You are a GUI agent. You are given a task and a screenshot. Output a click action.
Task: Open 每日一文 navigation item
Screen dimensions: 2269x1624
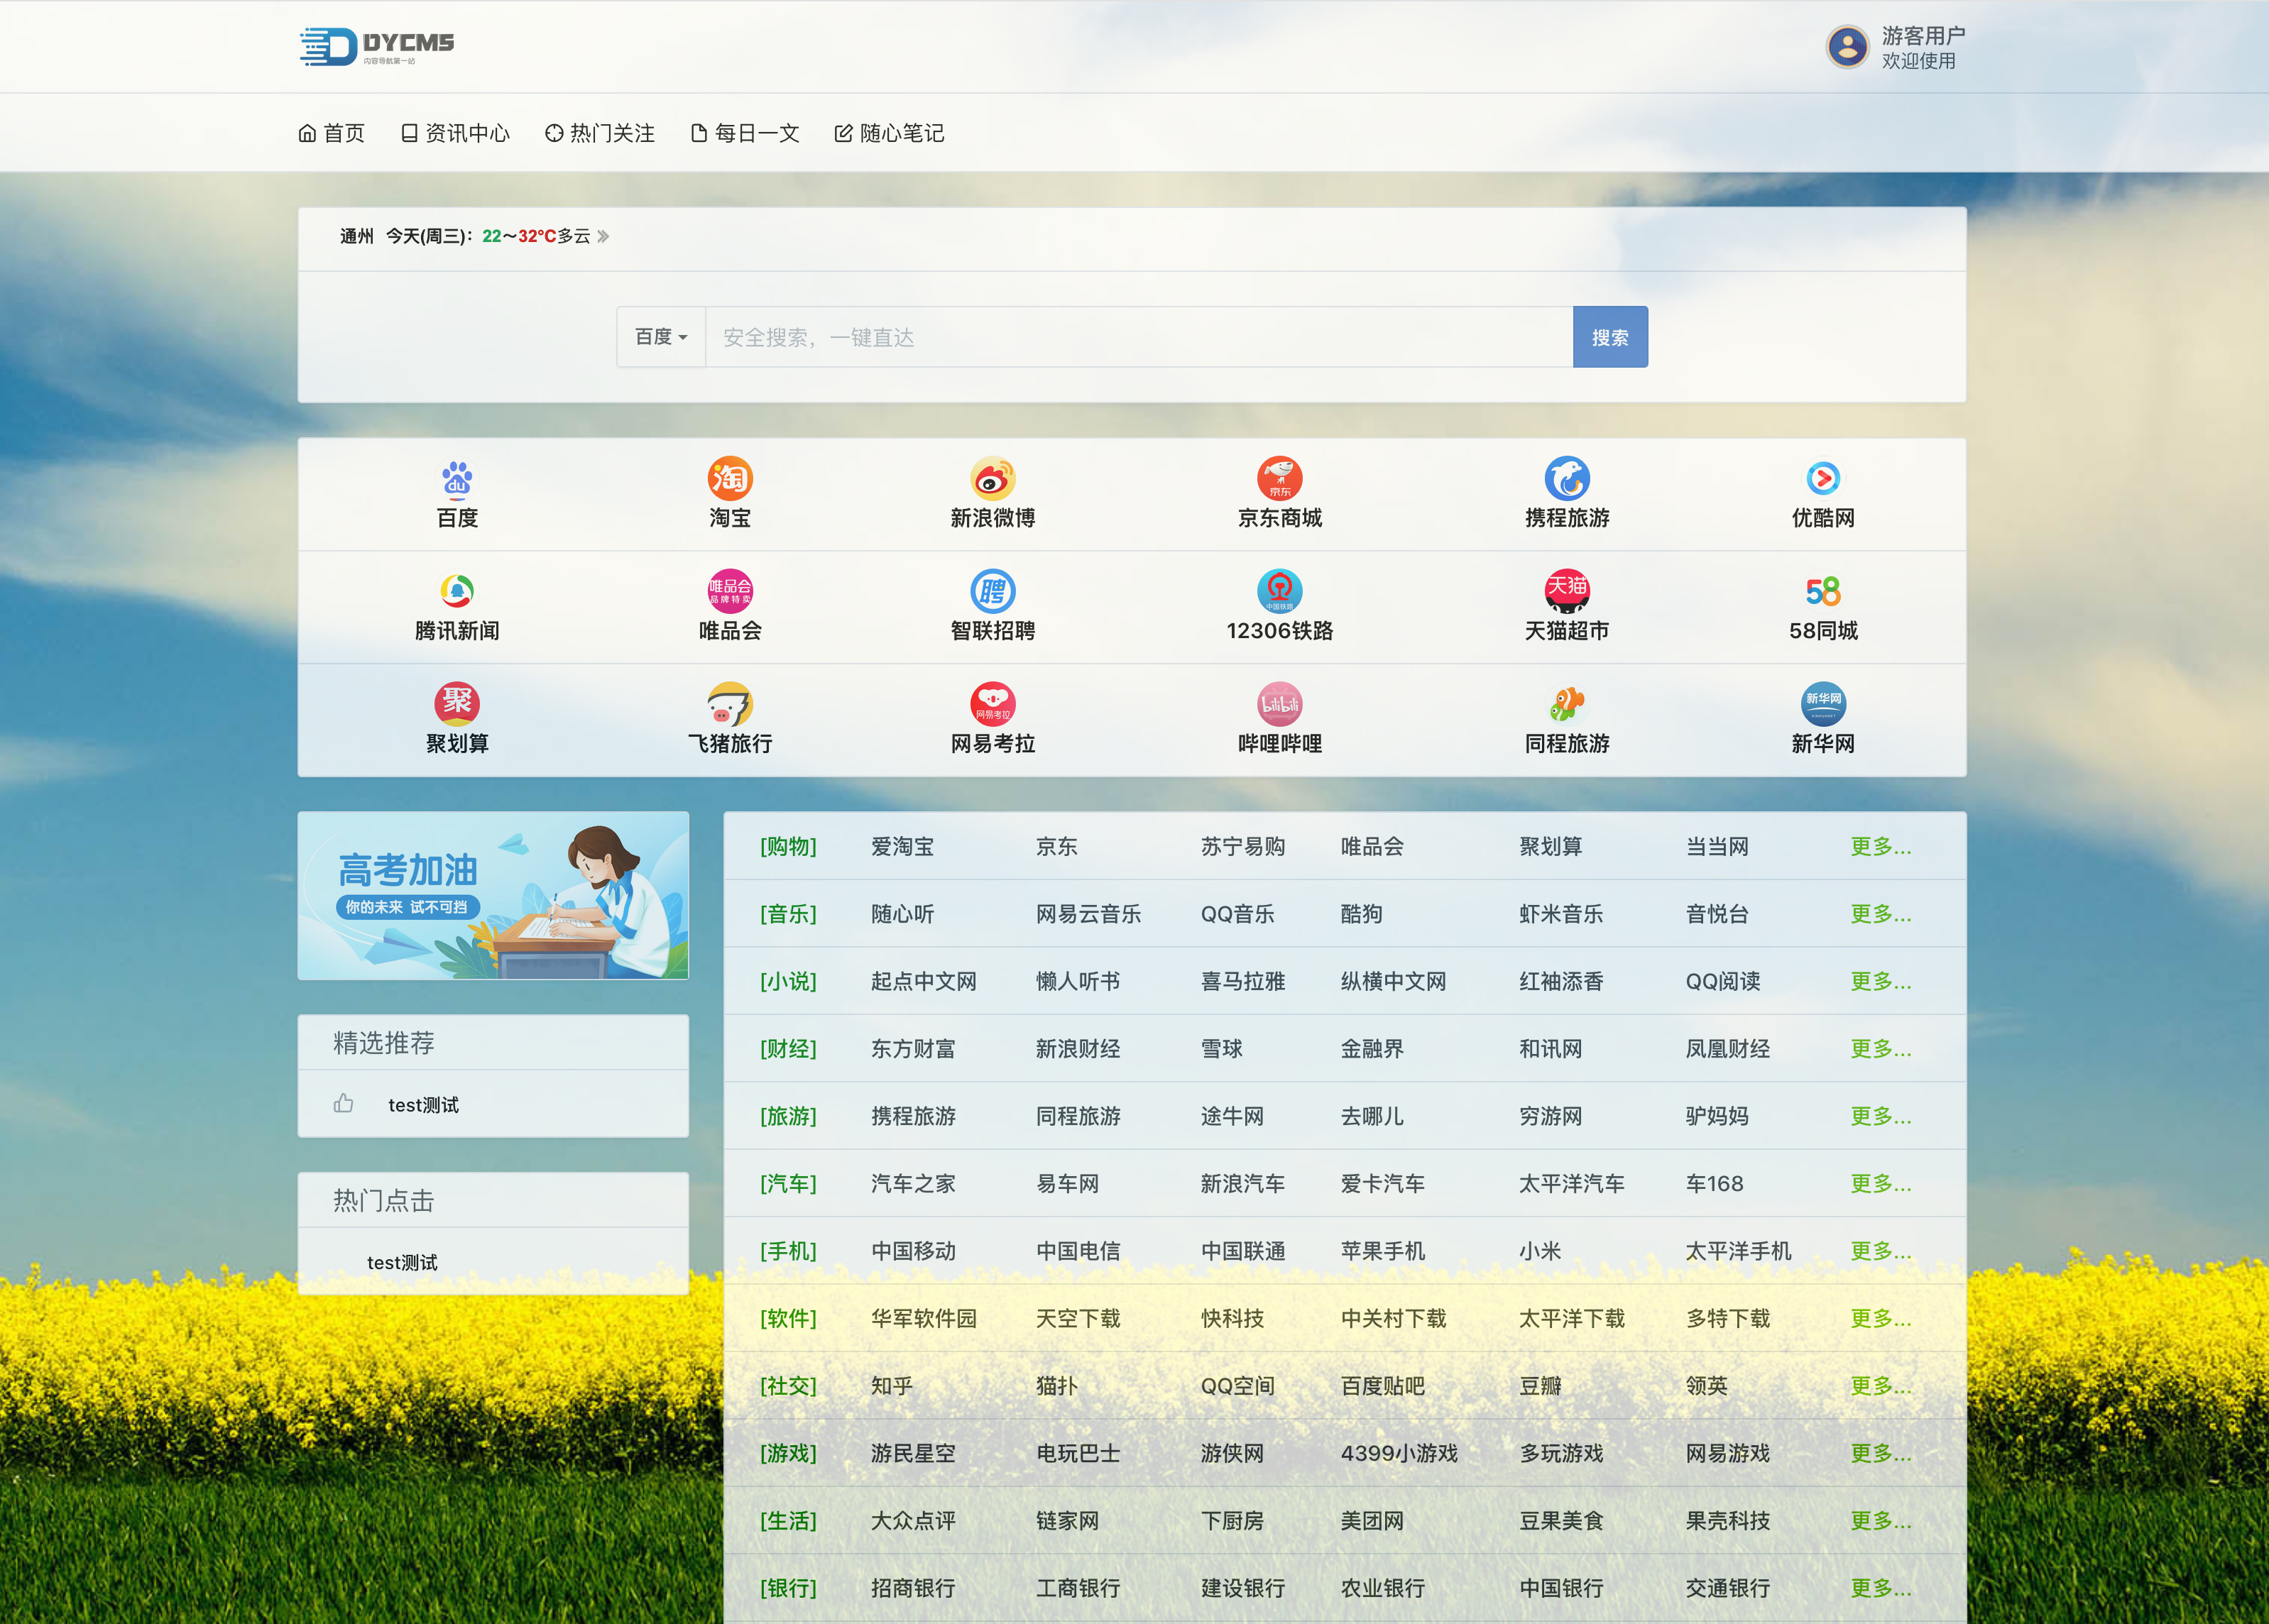point(745,133)
